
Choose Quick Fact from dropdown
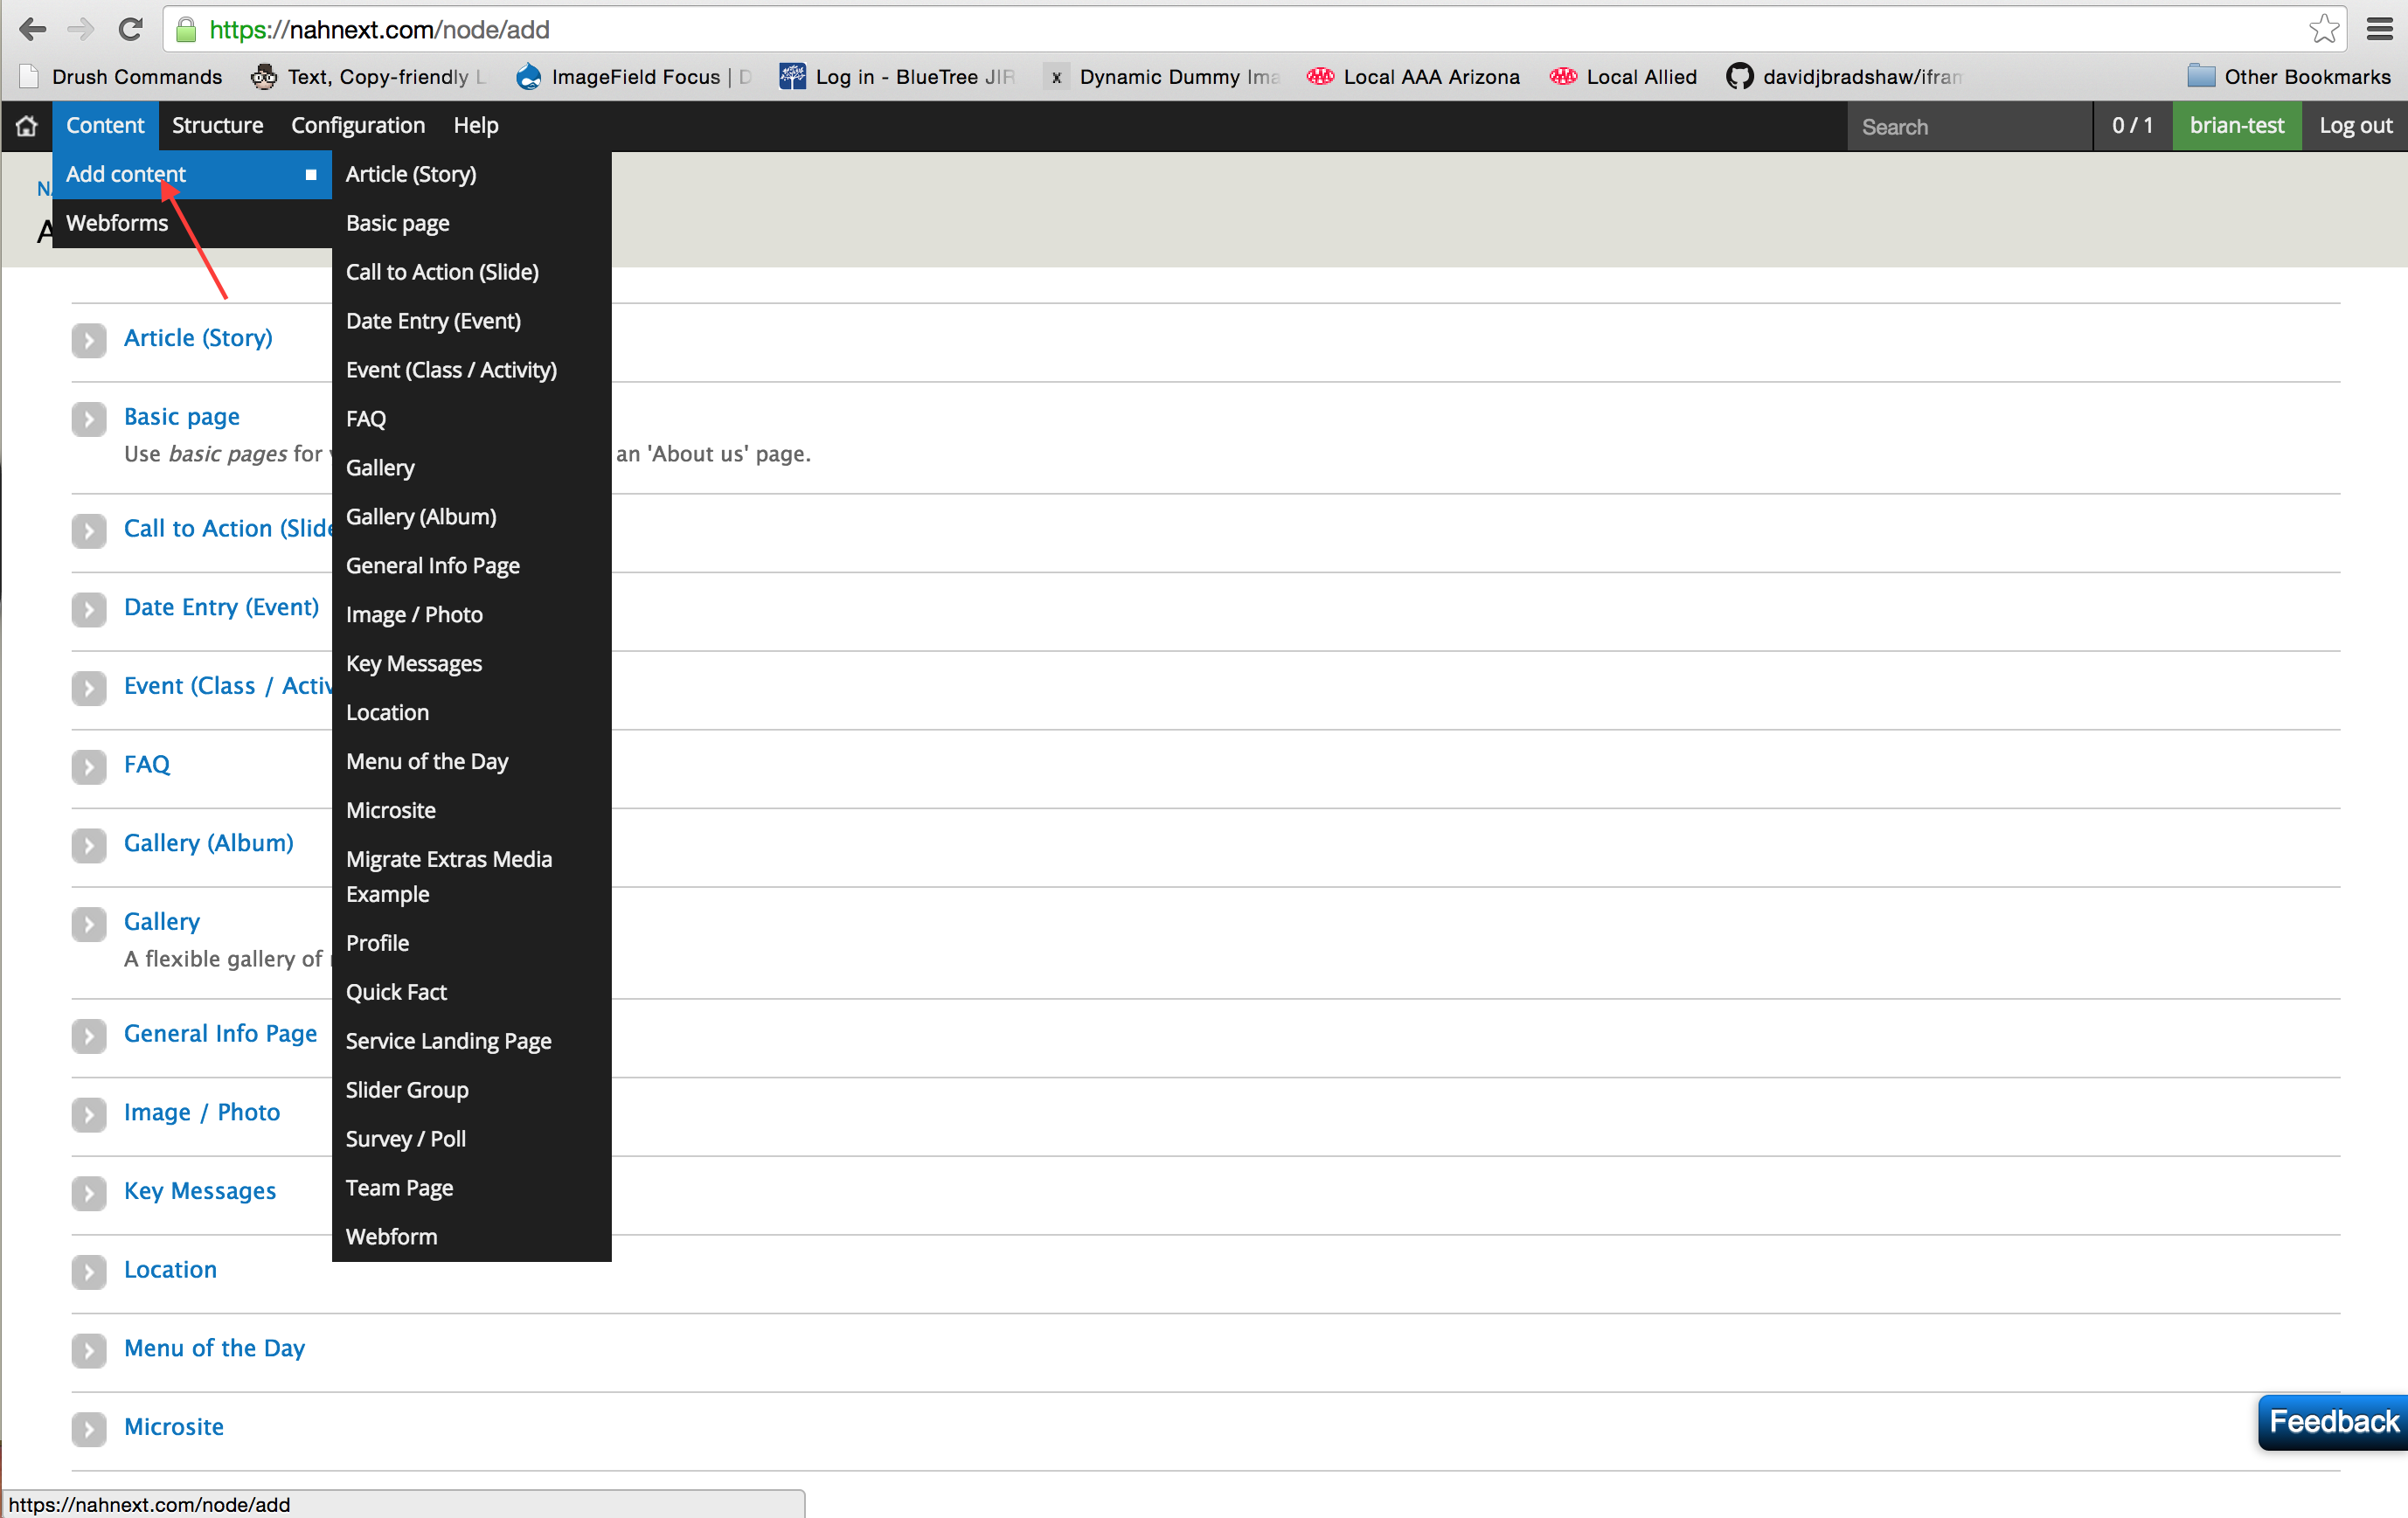tap(396, 992)
